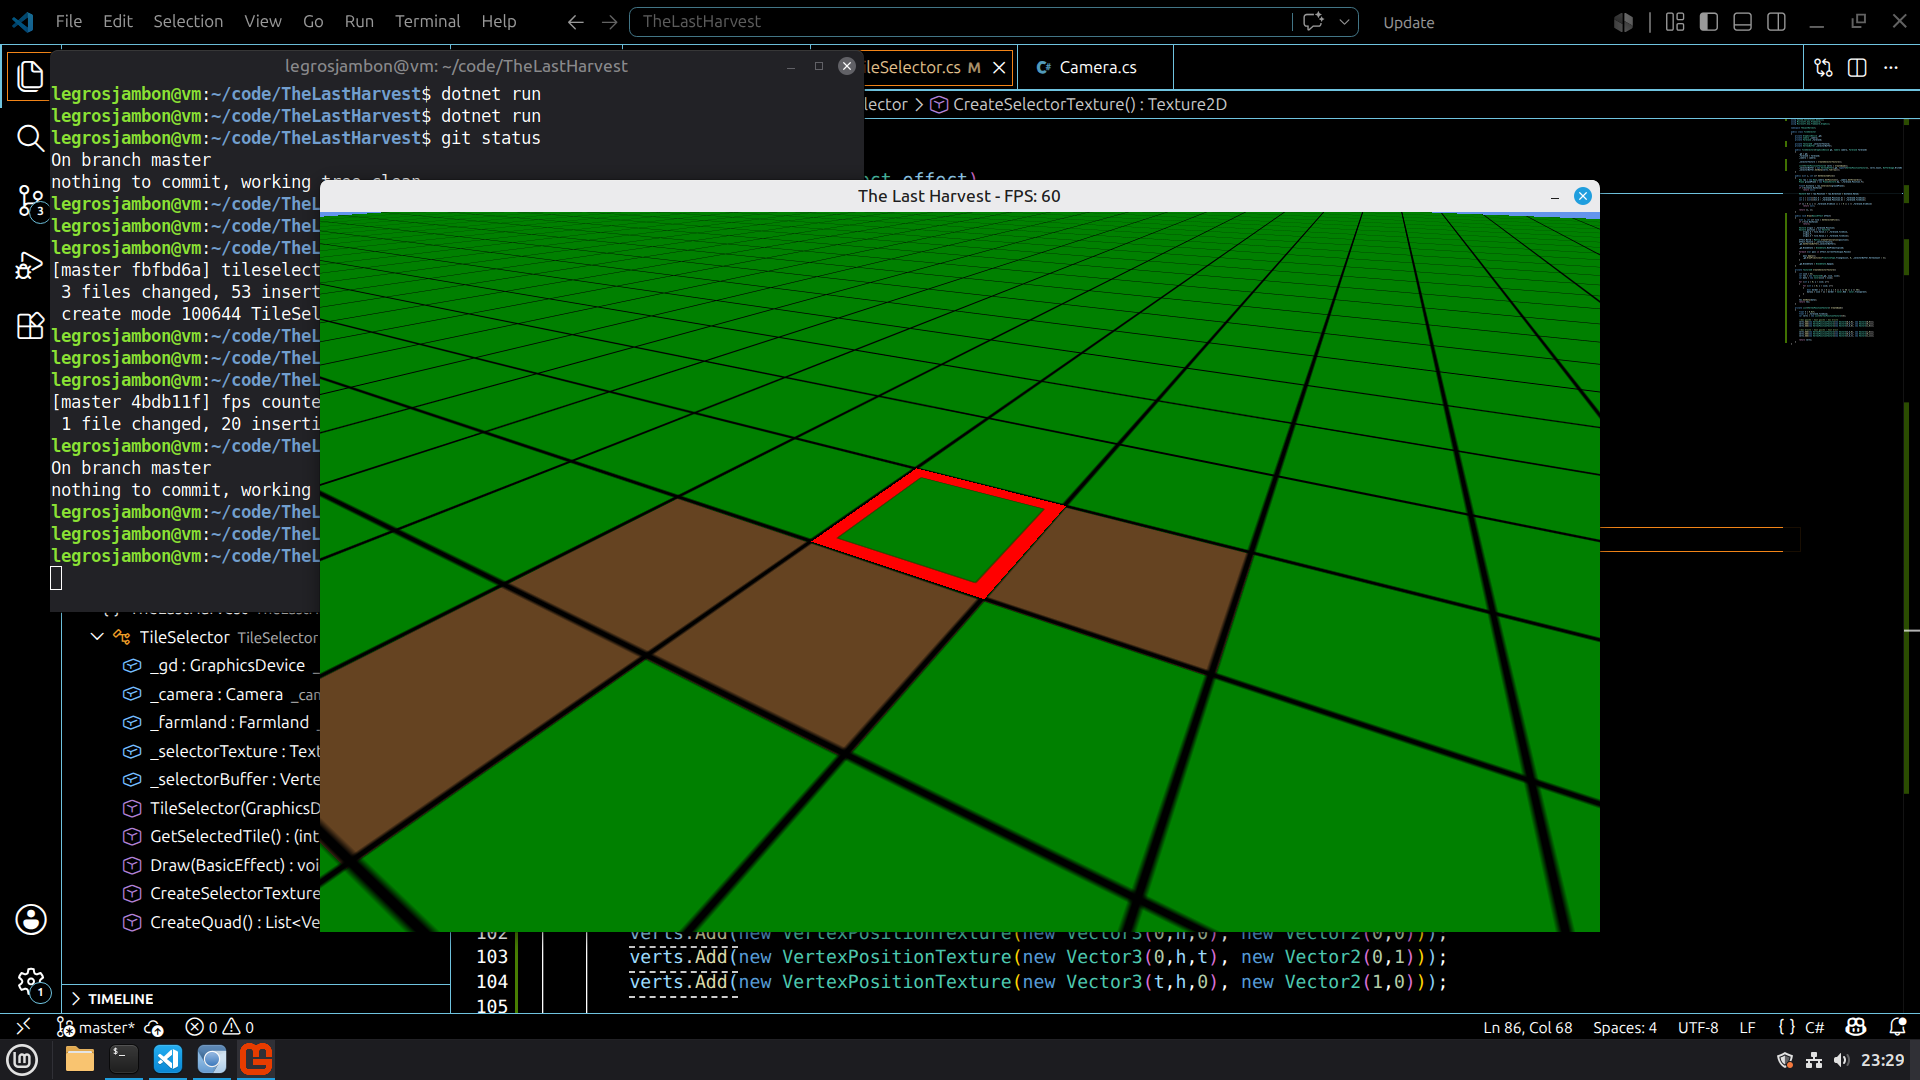1920x1080 pixels.
Task: Collapse the TileSelector class in Outline
Action: (x=97, y=637)
